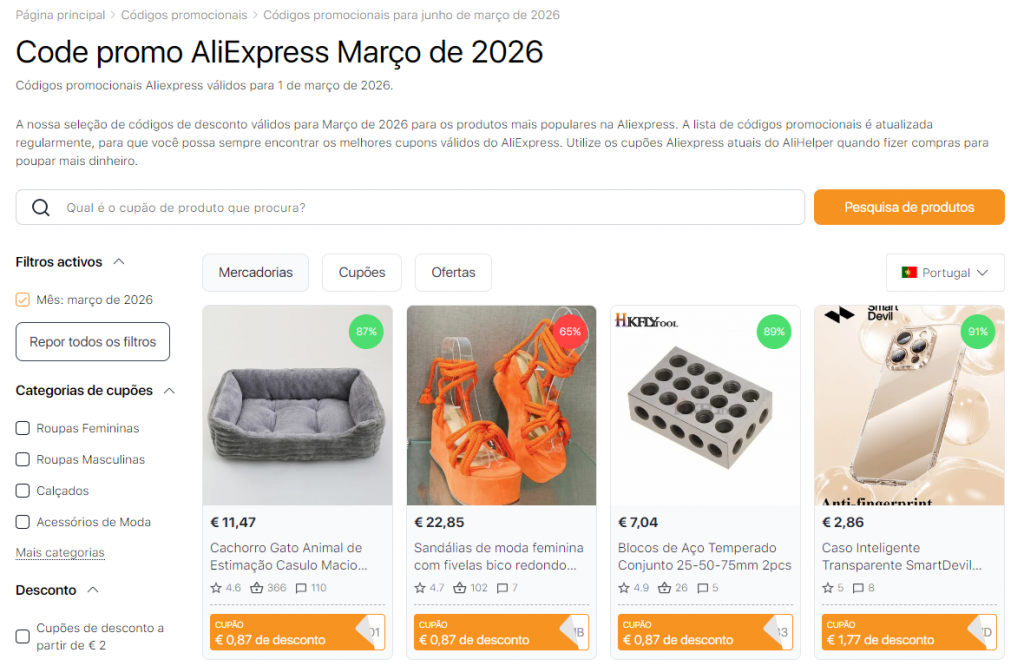Open the basket icon showing 366 purchases
The width and height of the screenshot is (1024, 666).
[256, 589]
